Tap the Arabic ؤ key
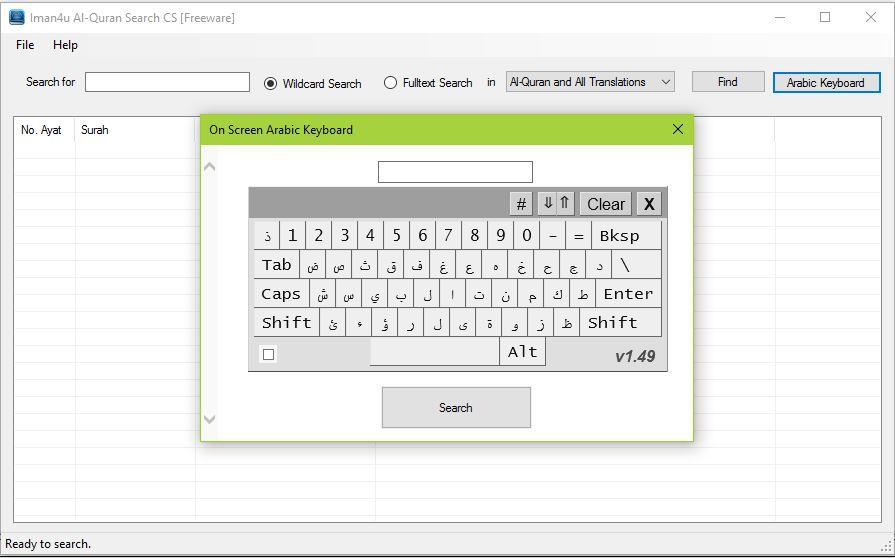The image size is (895, 558). 385,323
